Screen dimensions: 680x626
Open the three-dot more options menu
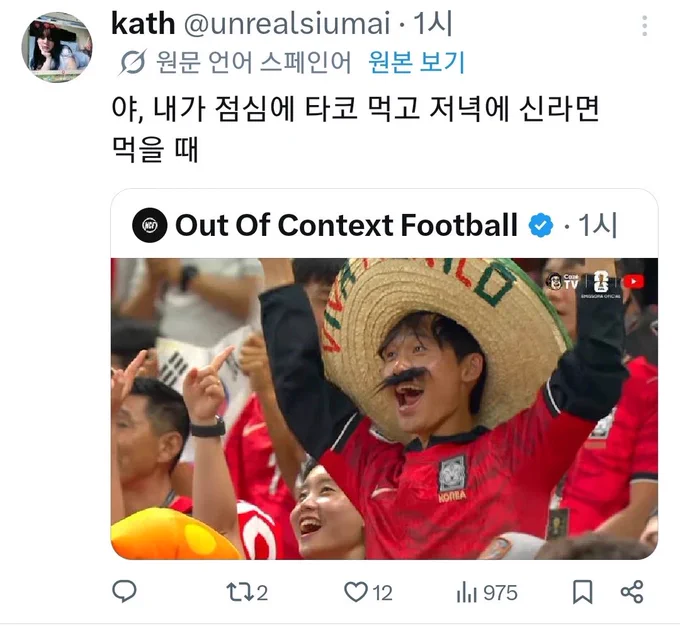point(644,26)
